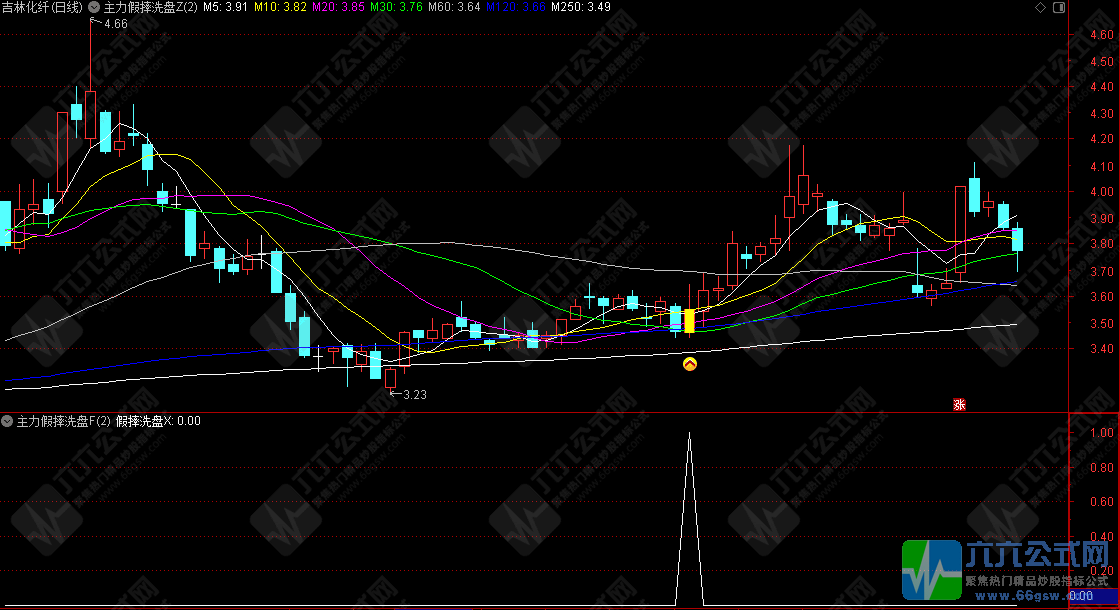Click the diamond icon at top right

click(x=1040, y=8)
